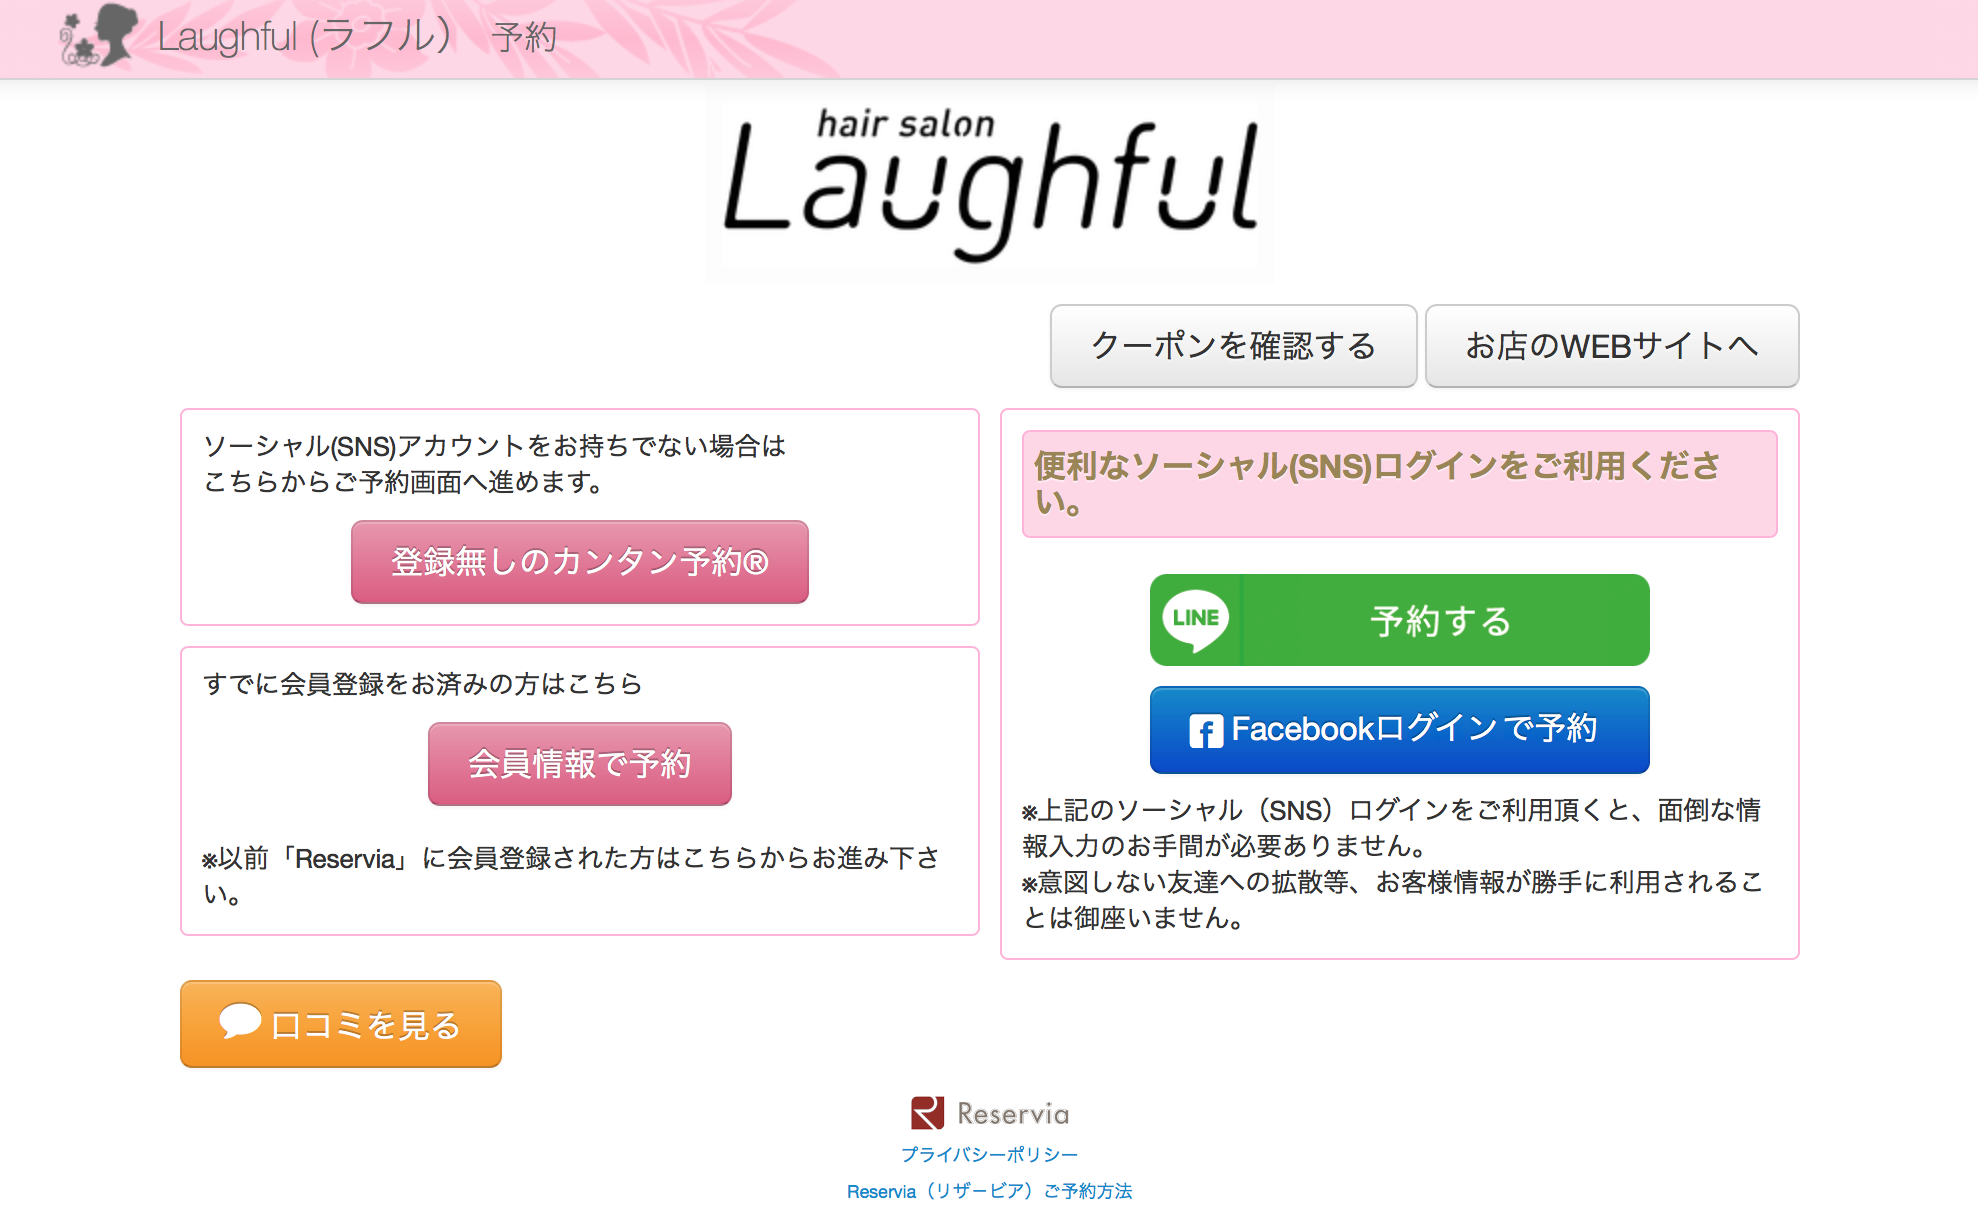Open クーポンを確認する button
Viewport: 1978px width, 1222px height.
[1233, 346]
